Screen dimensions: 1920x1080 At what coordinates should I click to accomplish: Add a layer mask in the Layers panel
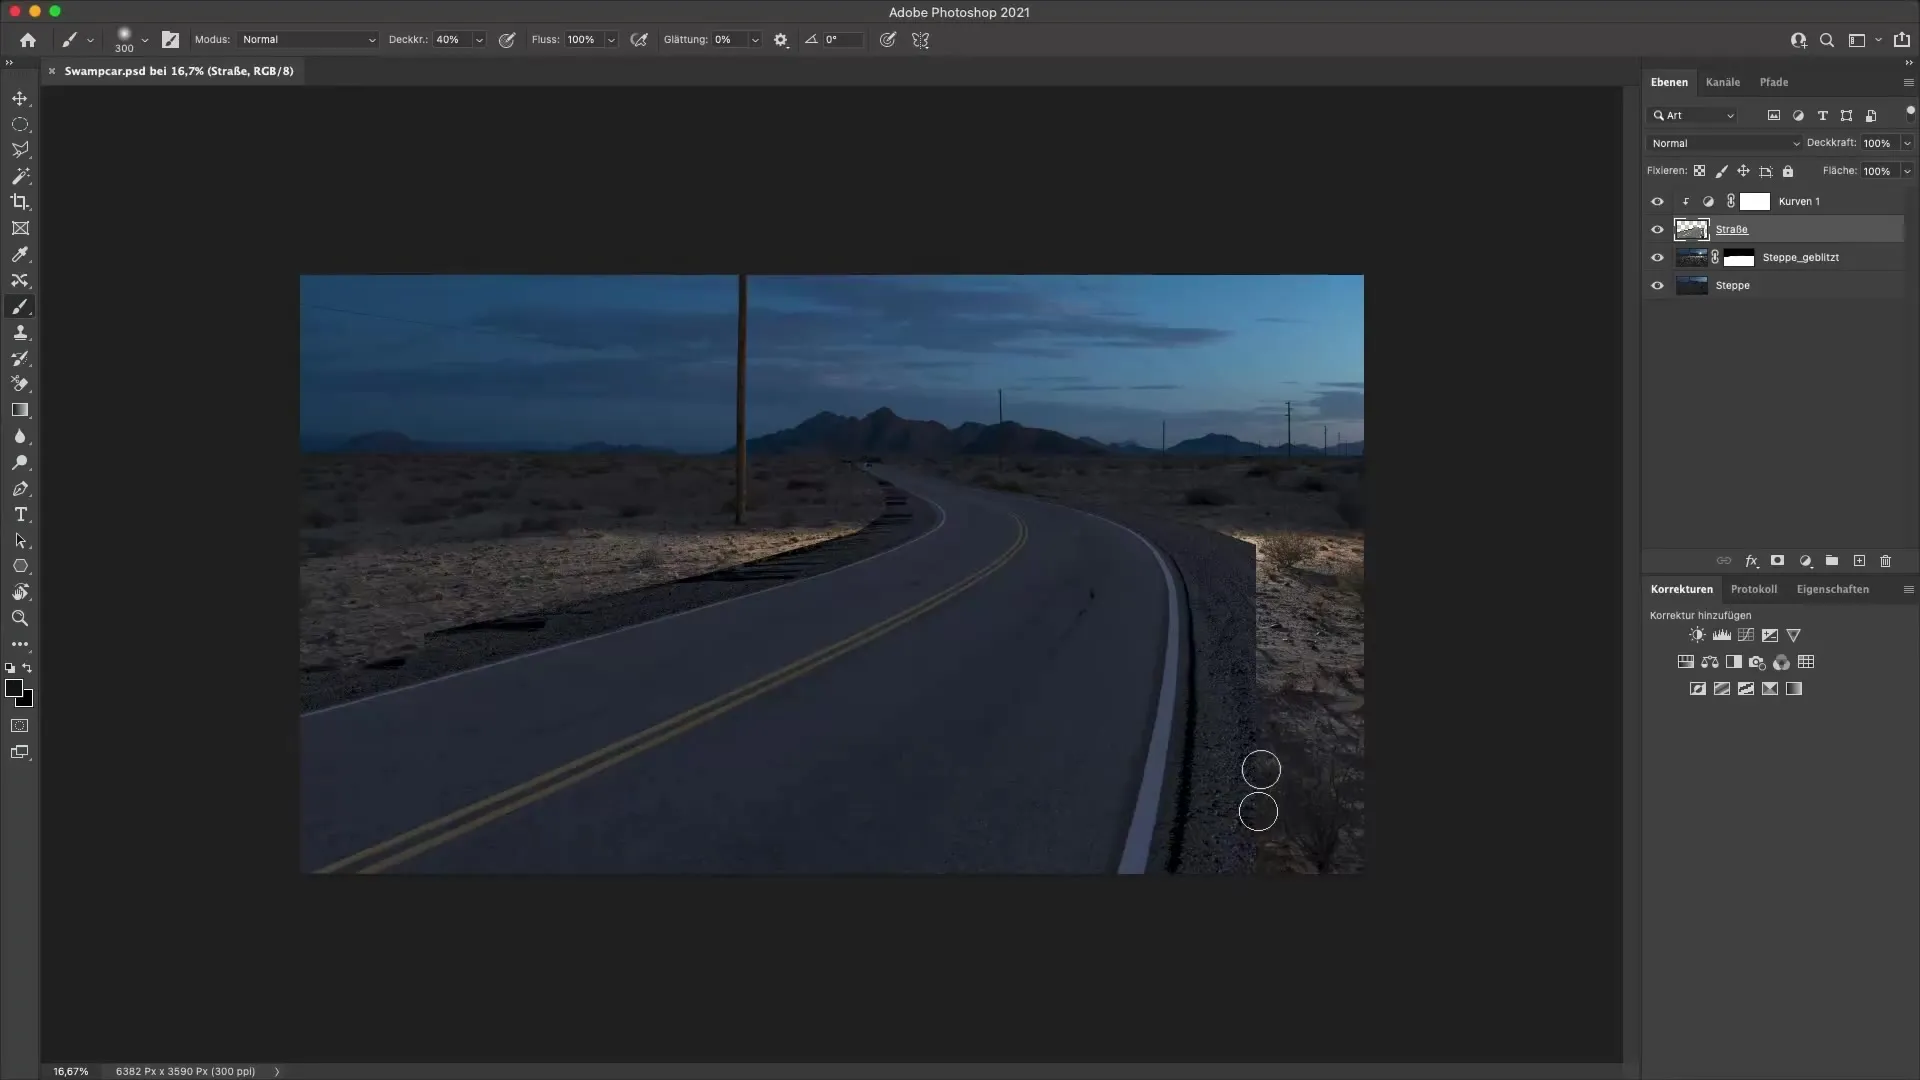point(1777,561)
